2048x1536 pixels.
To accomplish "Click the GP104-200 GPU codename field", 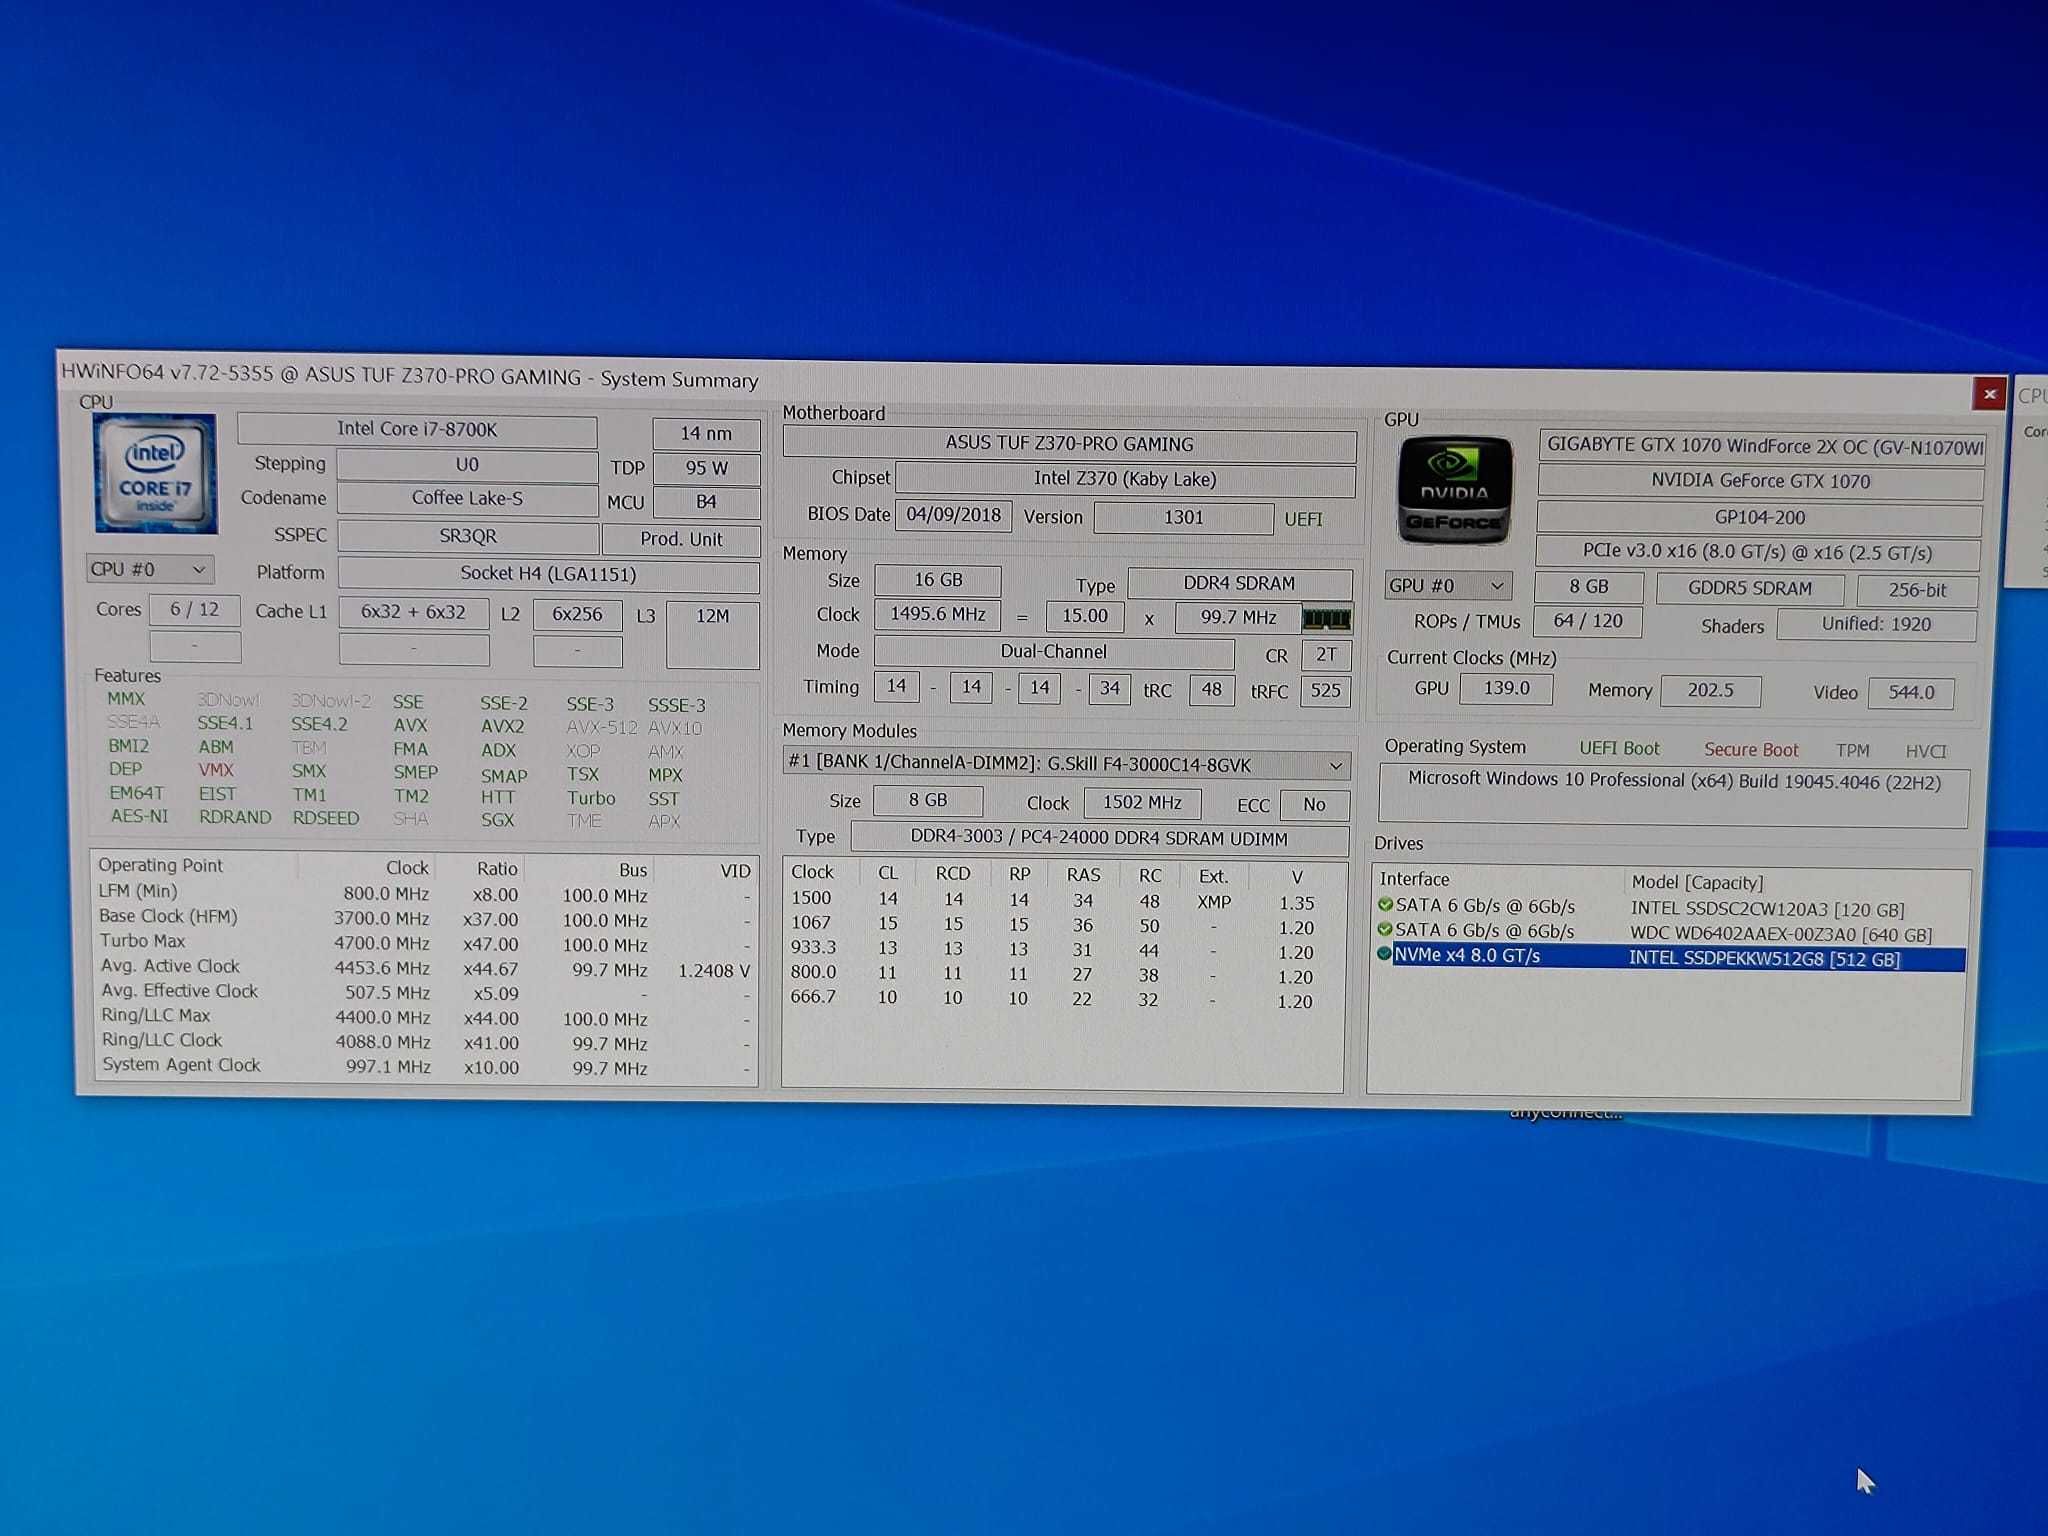I will tap(1759, 518).
